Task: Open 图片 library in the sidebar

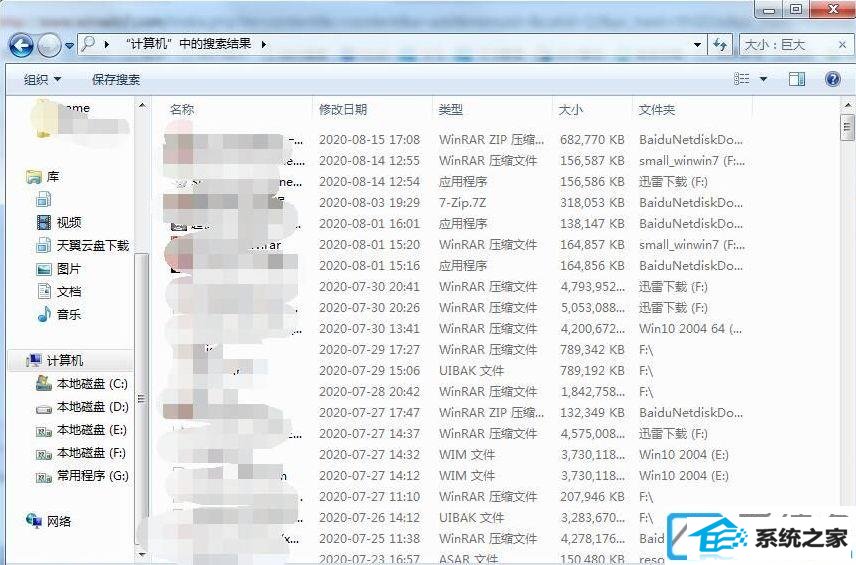Action: pos(69,269)
